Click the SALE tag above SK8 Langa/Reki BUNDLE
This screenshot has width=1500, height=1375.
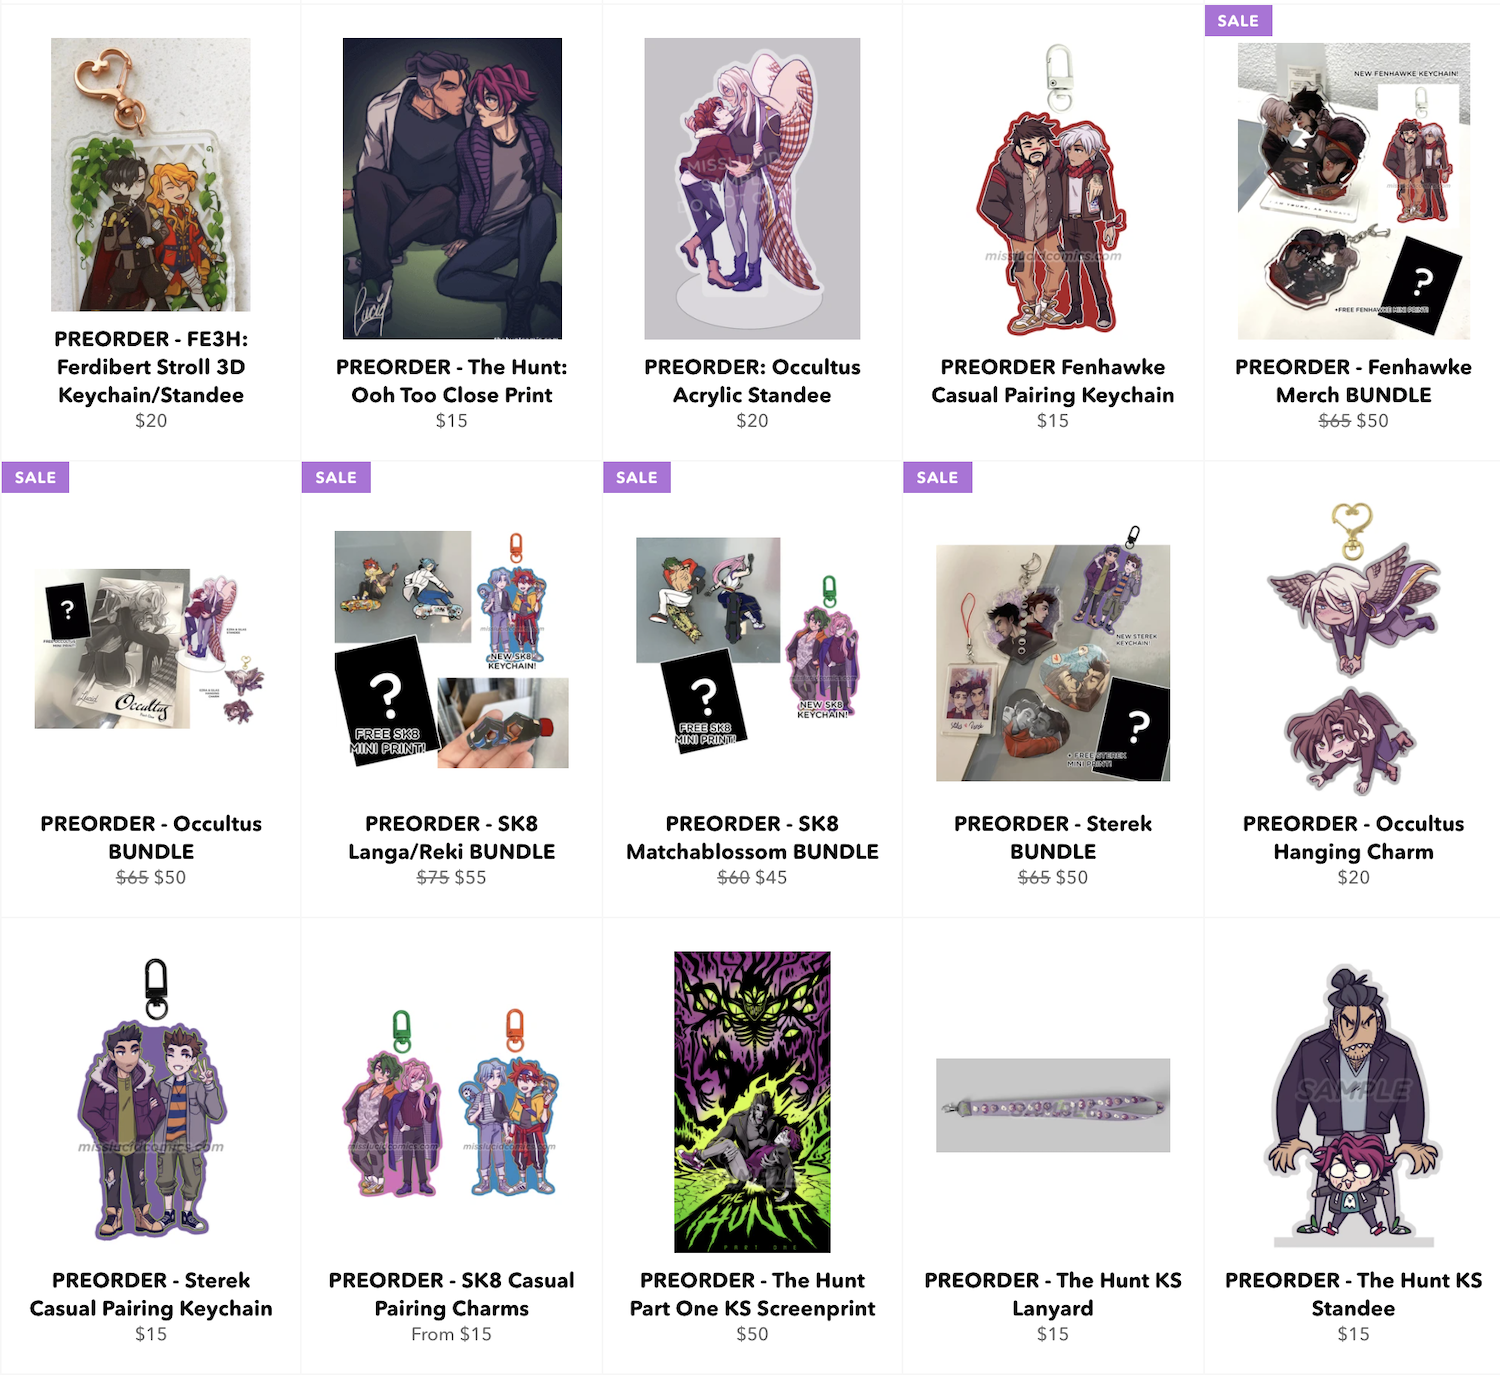coord(336,478)
